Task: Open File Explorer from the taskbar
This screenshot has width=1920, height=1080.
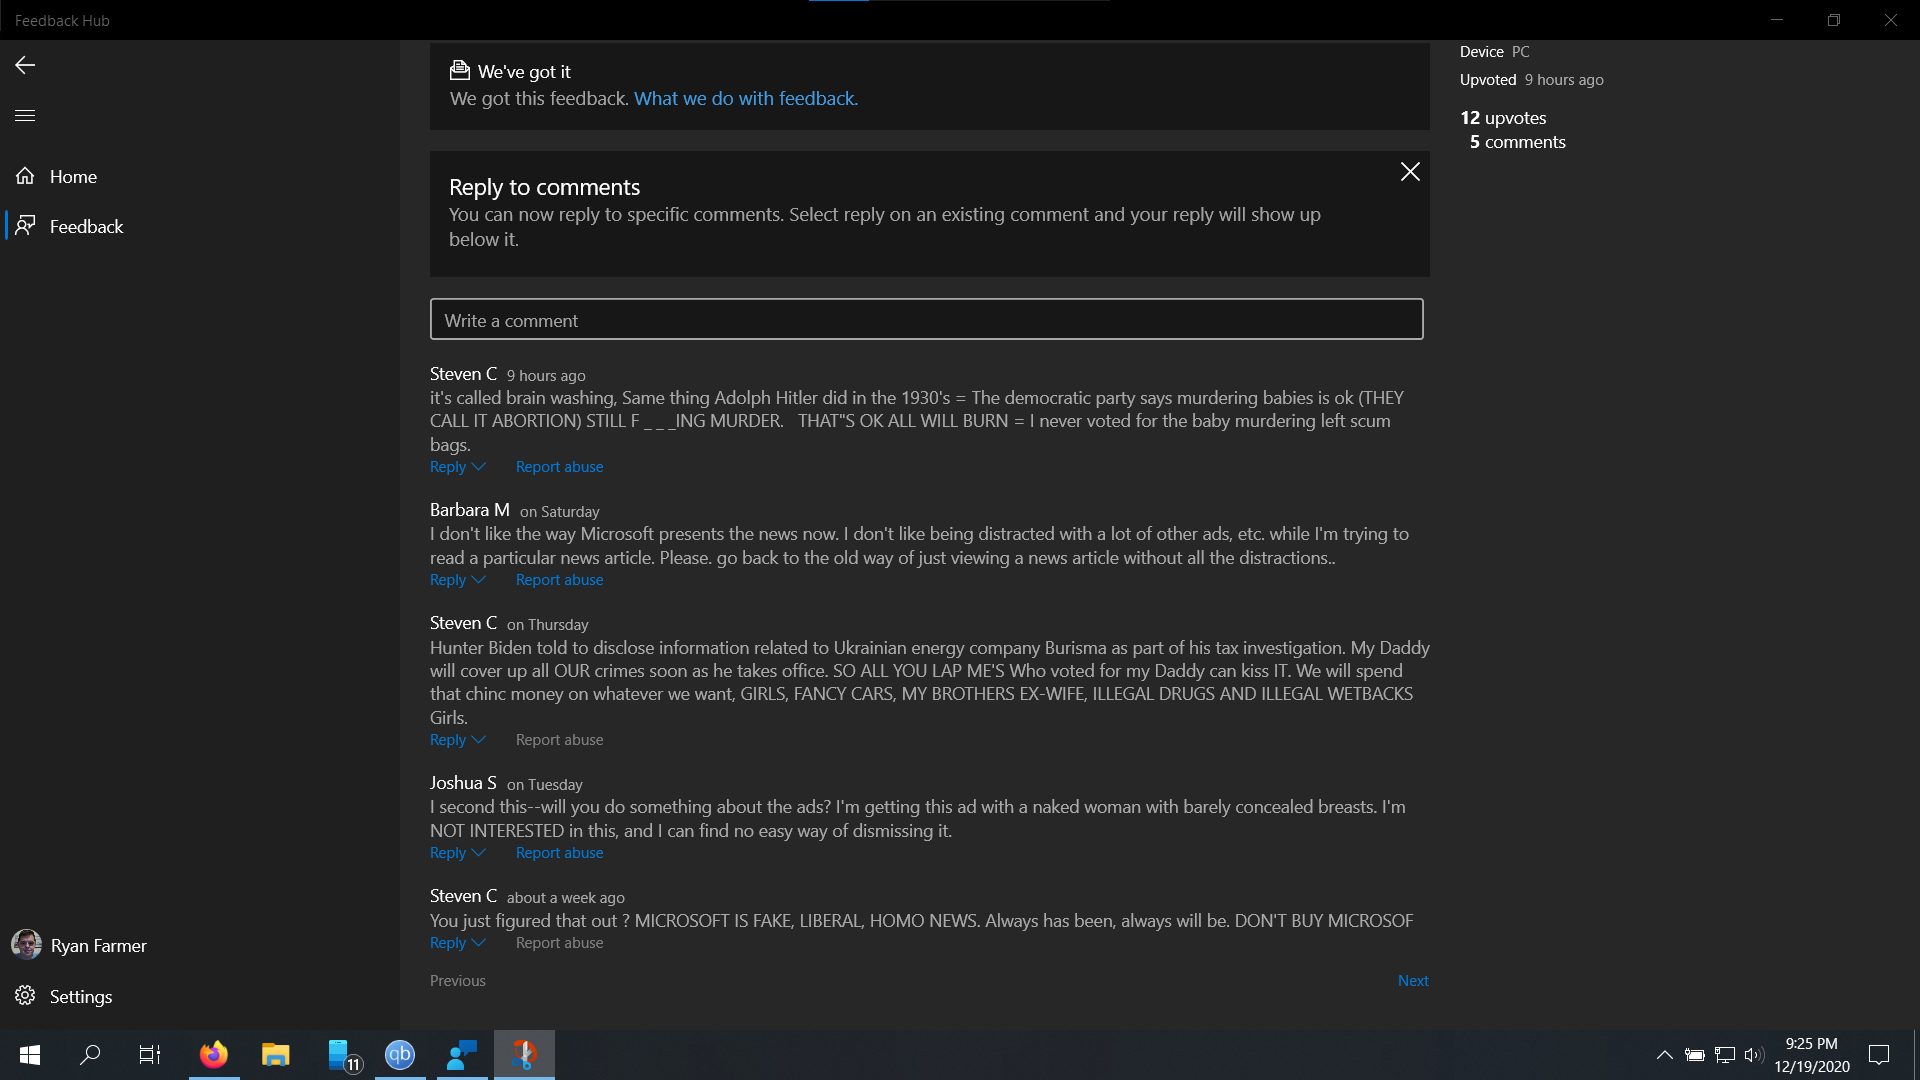Action: point(276,1055)
